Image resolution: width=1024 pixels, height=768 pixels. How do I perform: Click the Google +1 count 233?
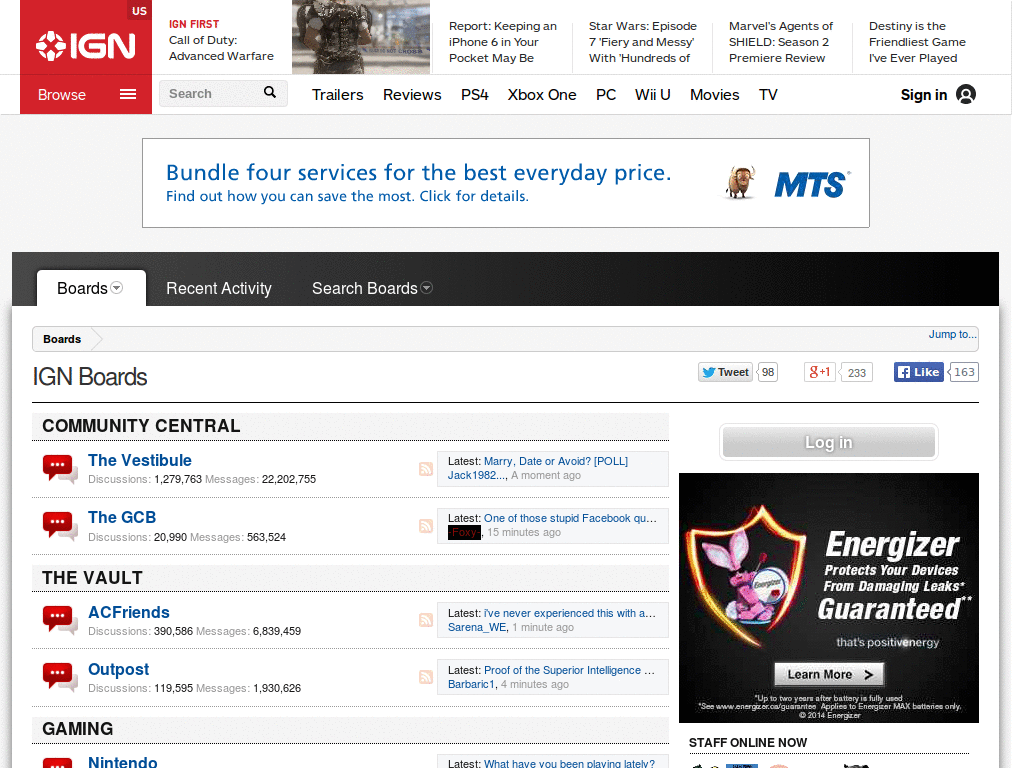(x=856, y=372)
